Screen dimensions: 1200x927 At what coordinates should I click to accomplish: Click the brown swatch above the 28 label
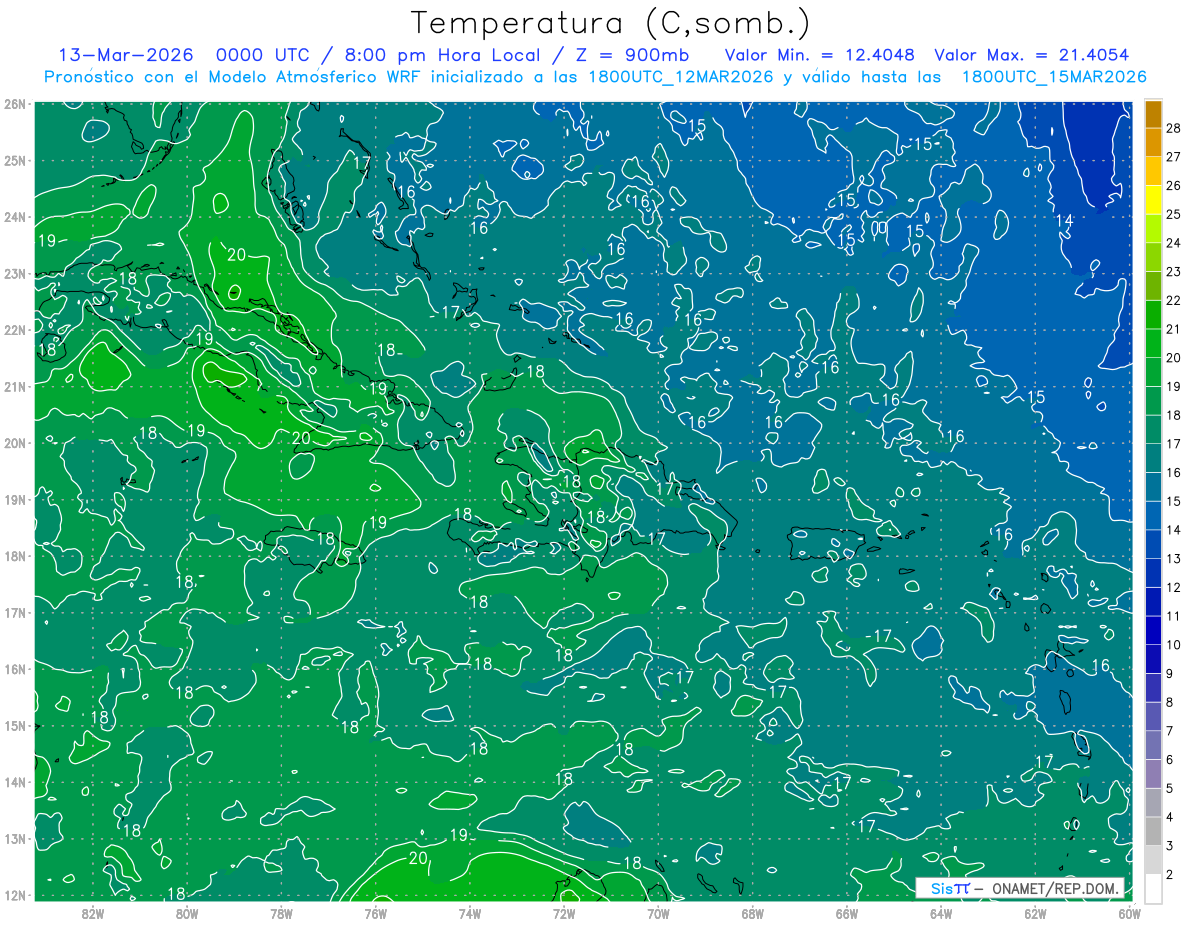(1153, 114)
